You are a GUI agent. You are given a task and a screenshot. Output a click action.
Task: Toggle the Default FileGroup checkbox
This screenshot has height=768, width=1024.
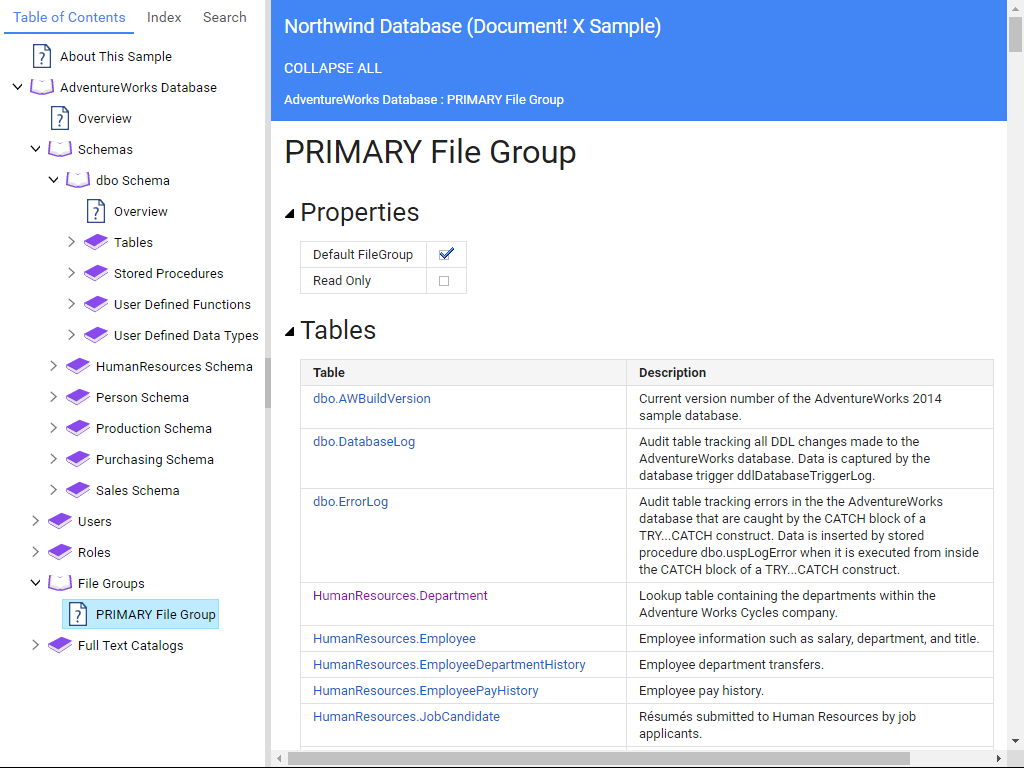coord(446,254)
